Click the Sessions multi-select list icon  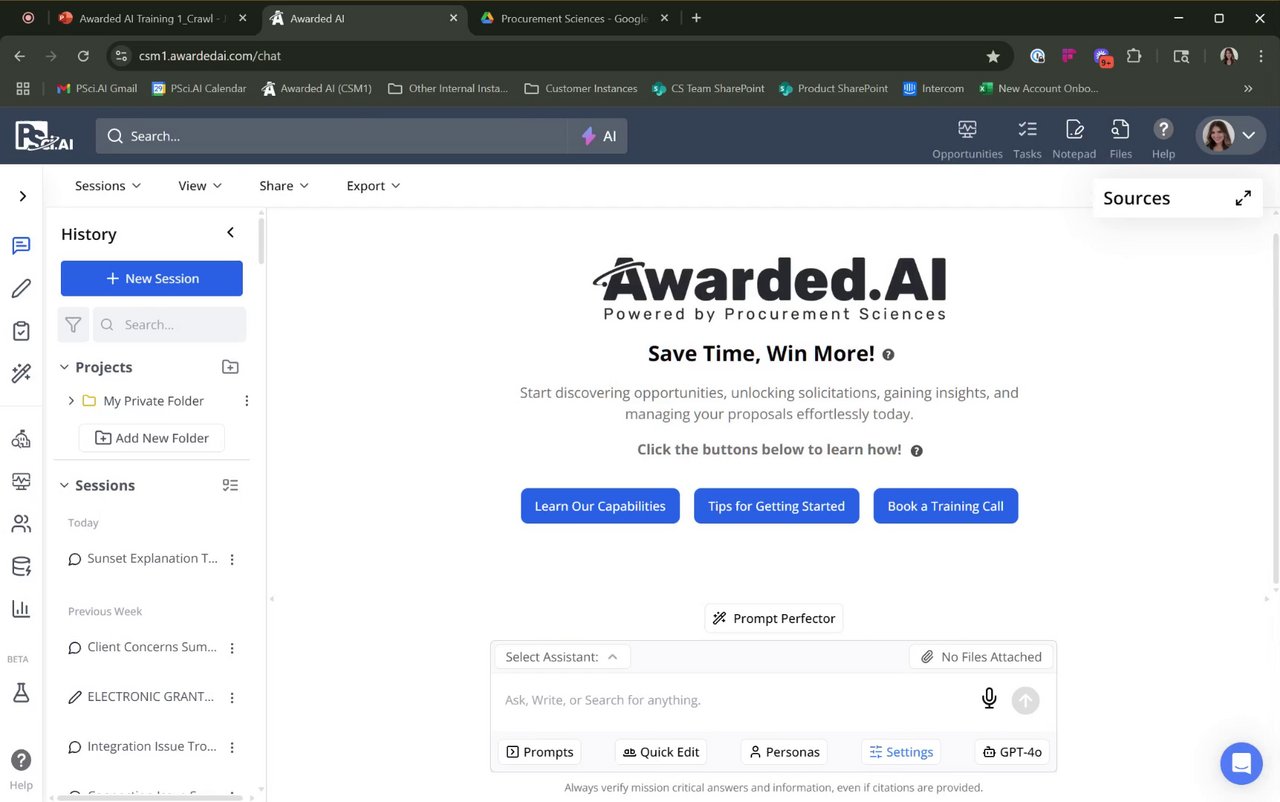[230, 485]
